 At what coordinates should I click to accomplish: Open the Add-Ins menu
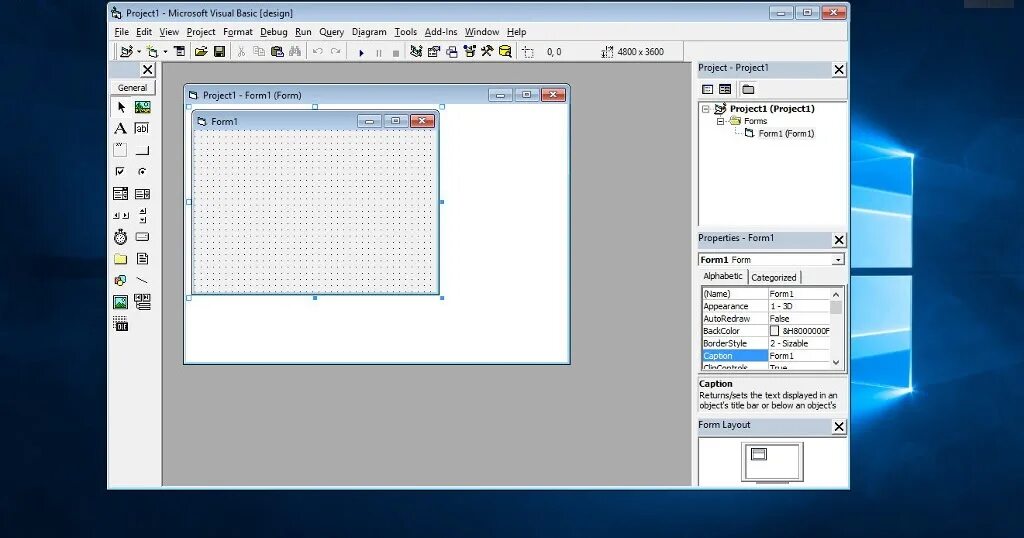pyautogui.click(x=441, y=31)
